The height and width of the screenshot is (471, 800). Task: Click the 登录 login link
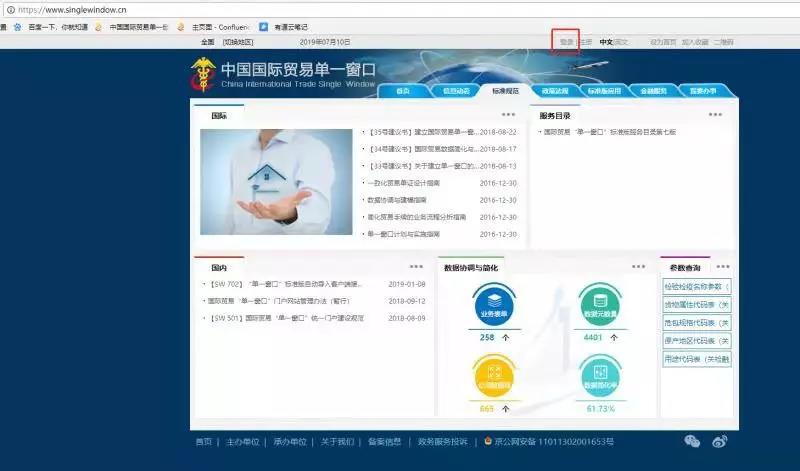[566, 42]
